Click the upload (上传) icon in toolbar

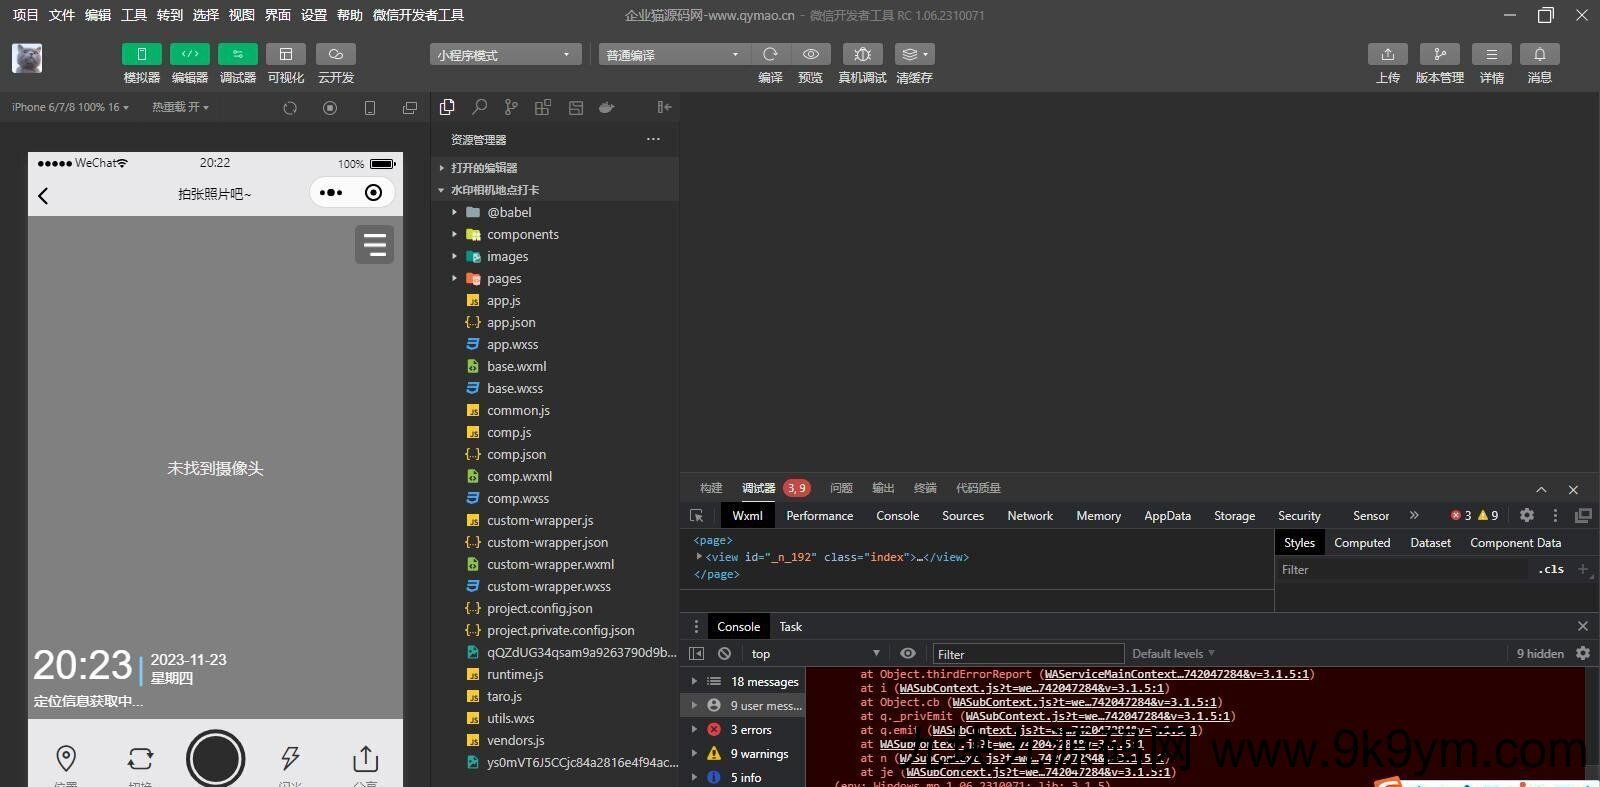tap(1387, 54)
